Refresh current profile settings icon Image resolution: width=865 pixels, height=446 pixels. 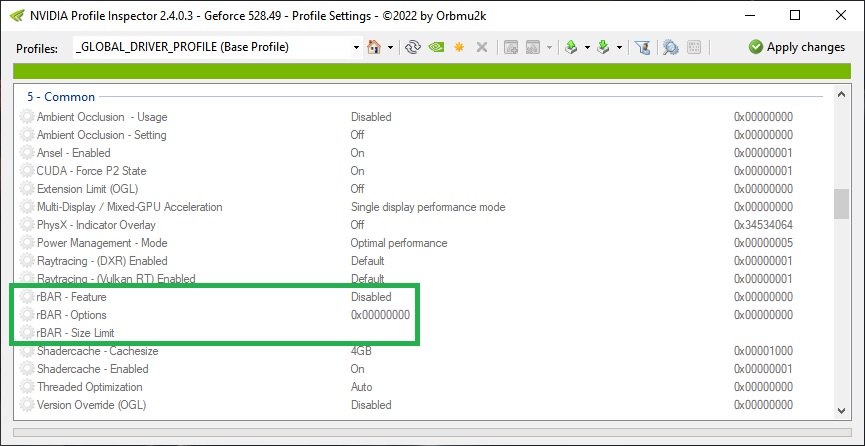412,47
